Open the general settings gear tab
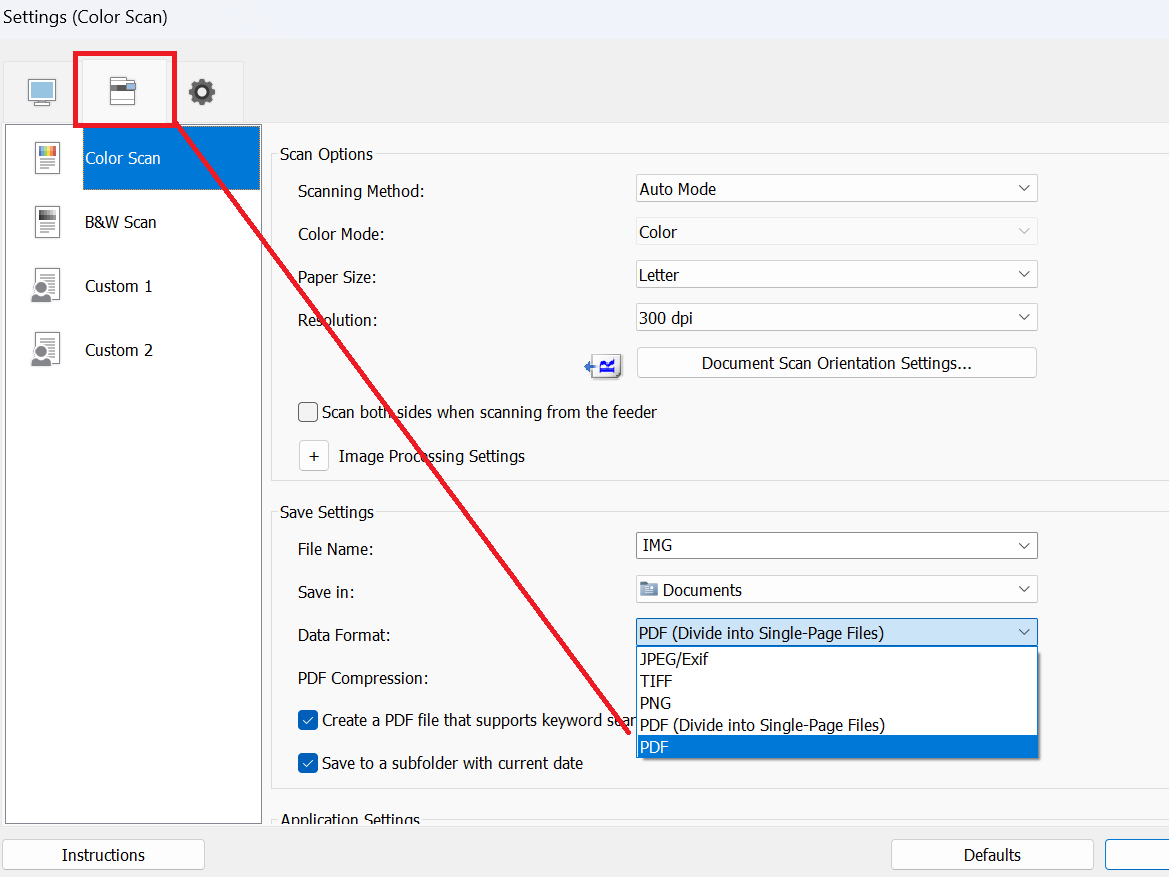The image size is (1169, 877). click(x=202, y=92)
